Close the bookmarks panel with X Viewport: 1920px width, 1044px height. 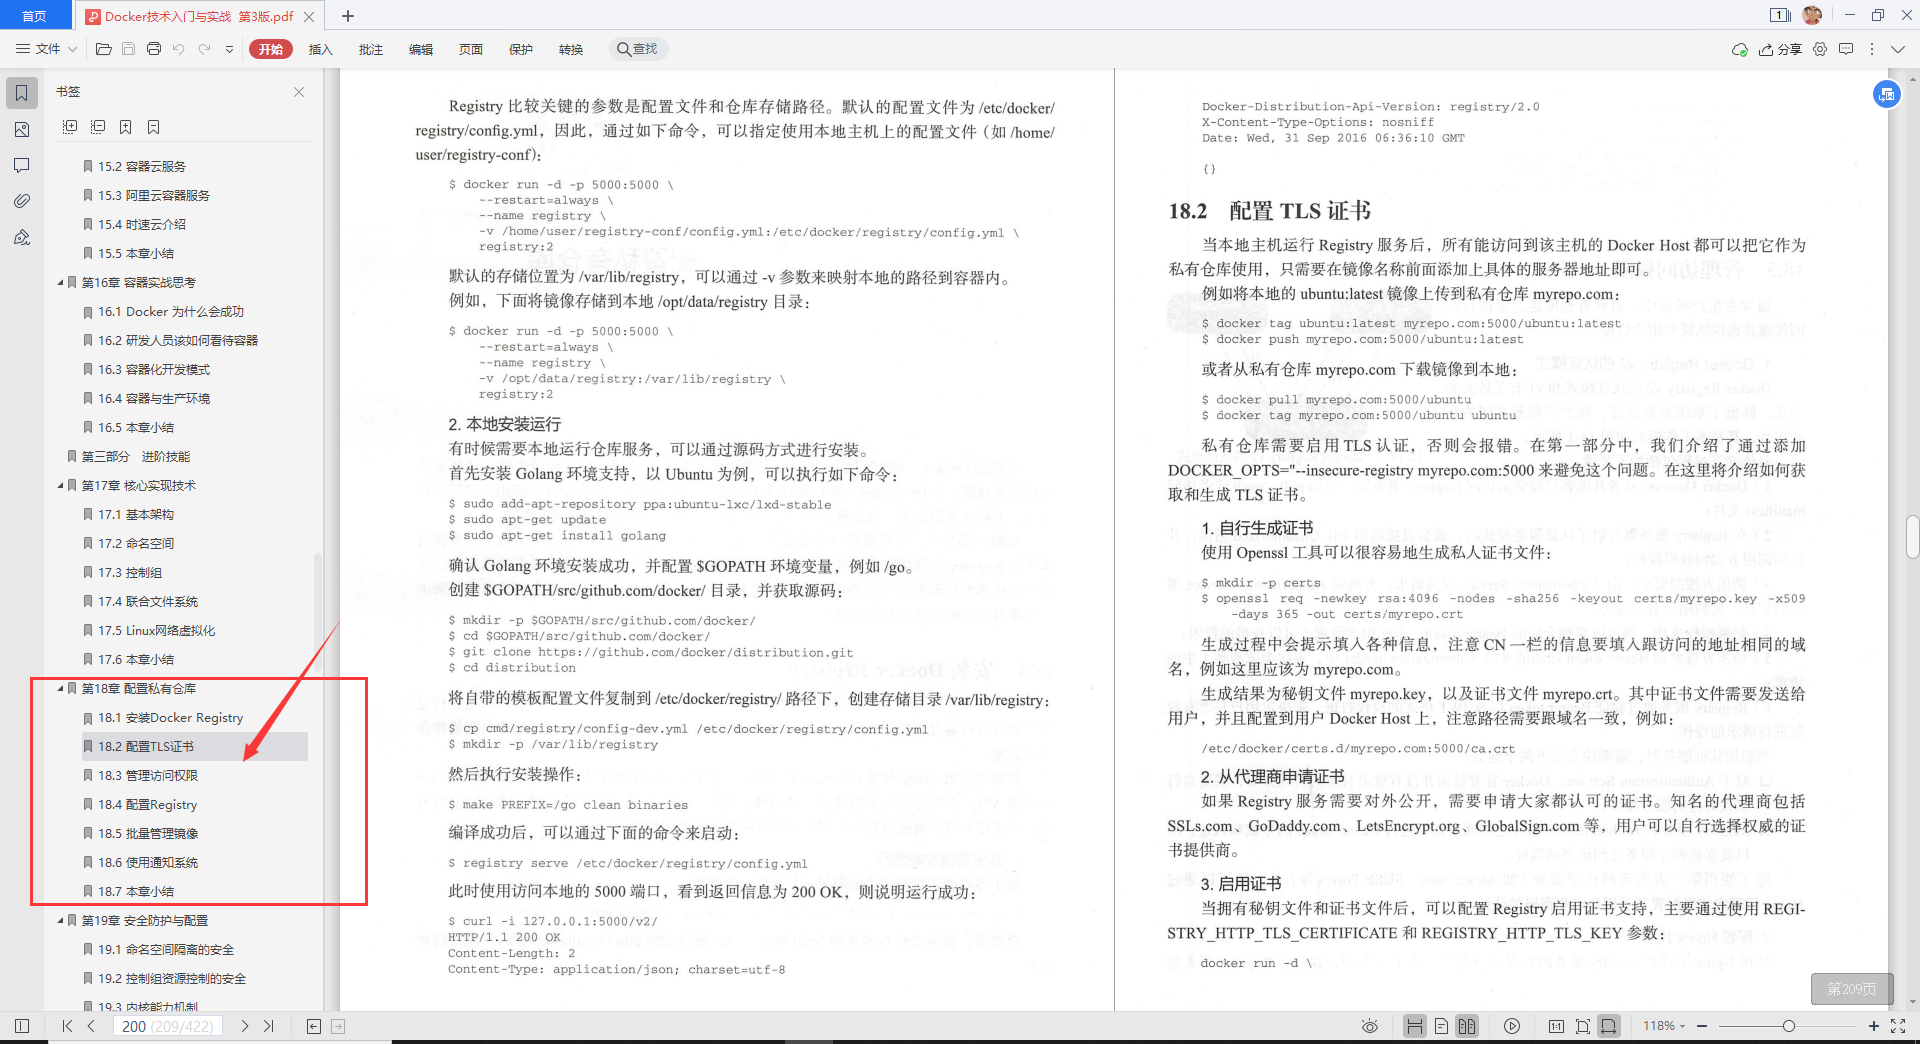click(299, 92)
